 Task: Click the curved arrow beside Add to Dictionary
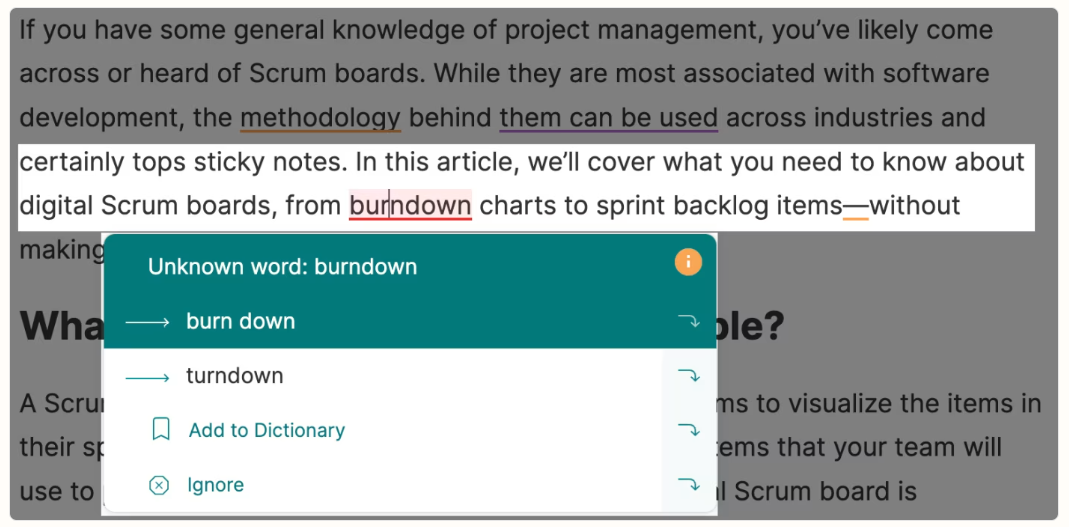click(x=689, y=430)
